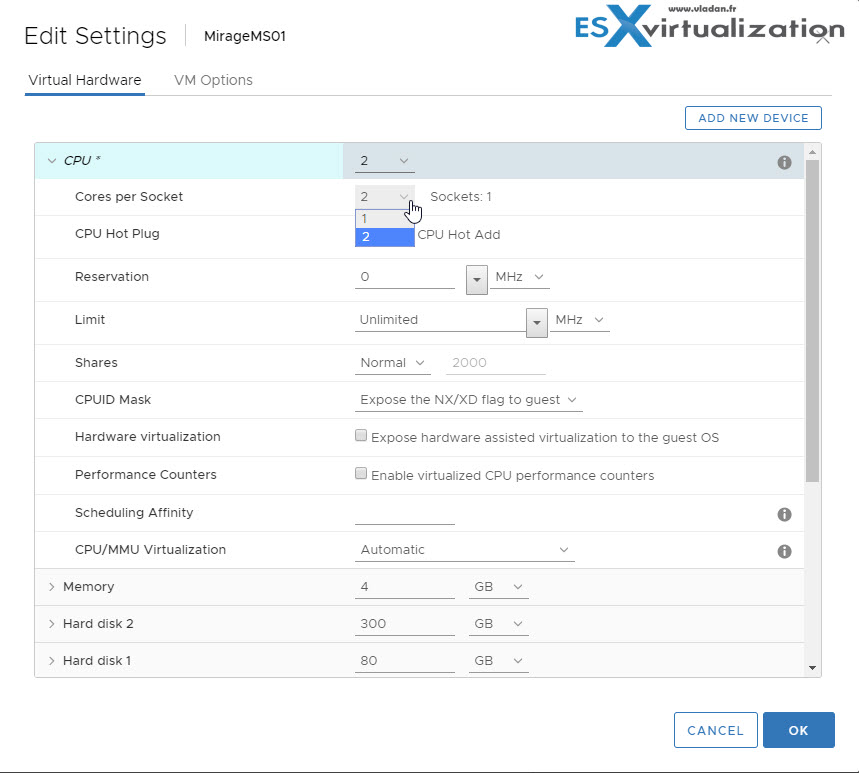Expand the Hard disk 1 section

tap(51, 661)
